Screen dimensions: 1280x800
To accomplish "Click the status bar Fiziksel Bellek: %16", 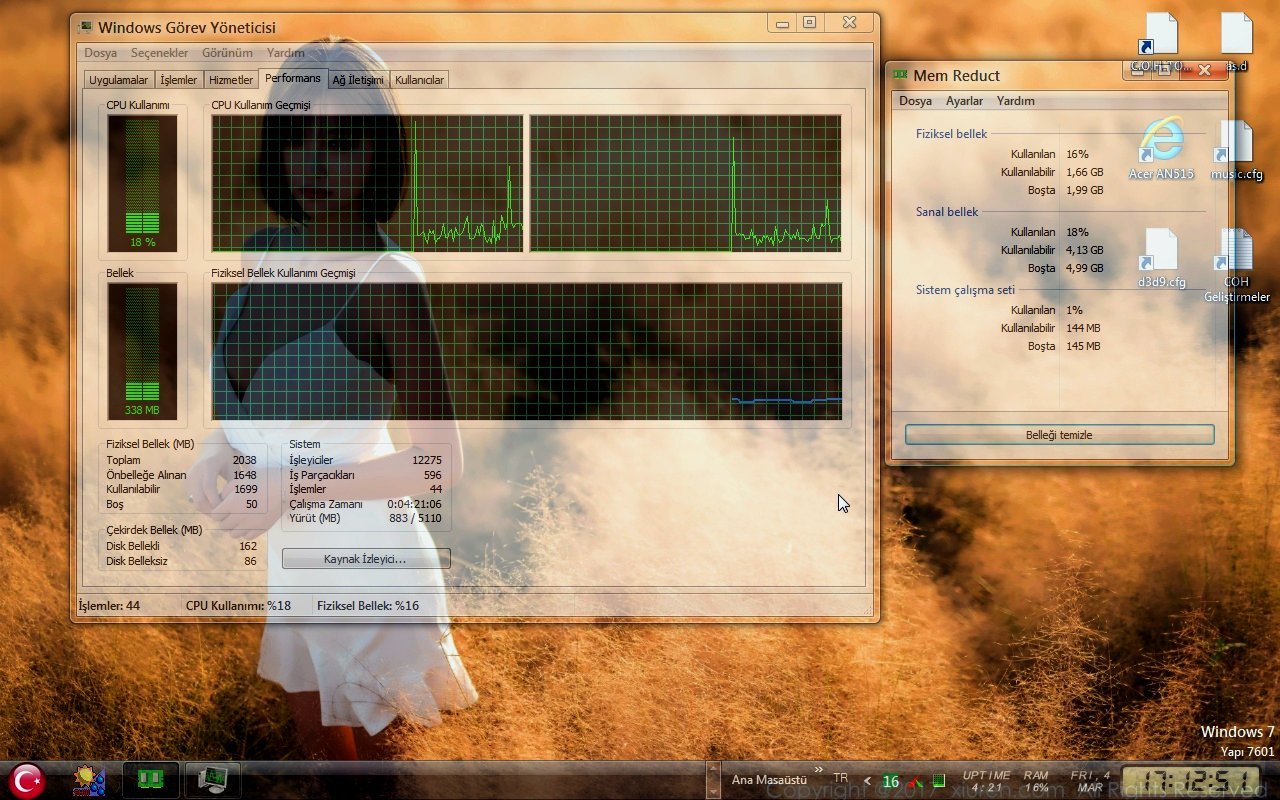I will pos(368,605).
